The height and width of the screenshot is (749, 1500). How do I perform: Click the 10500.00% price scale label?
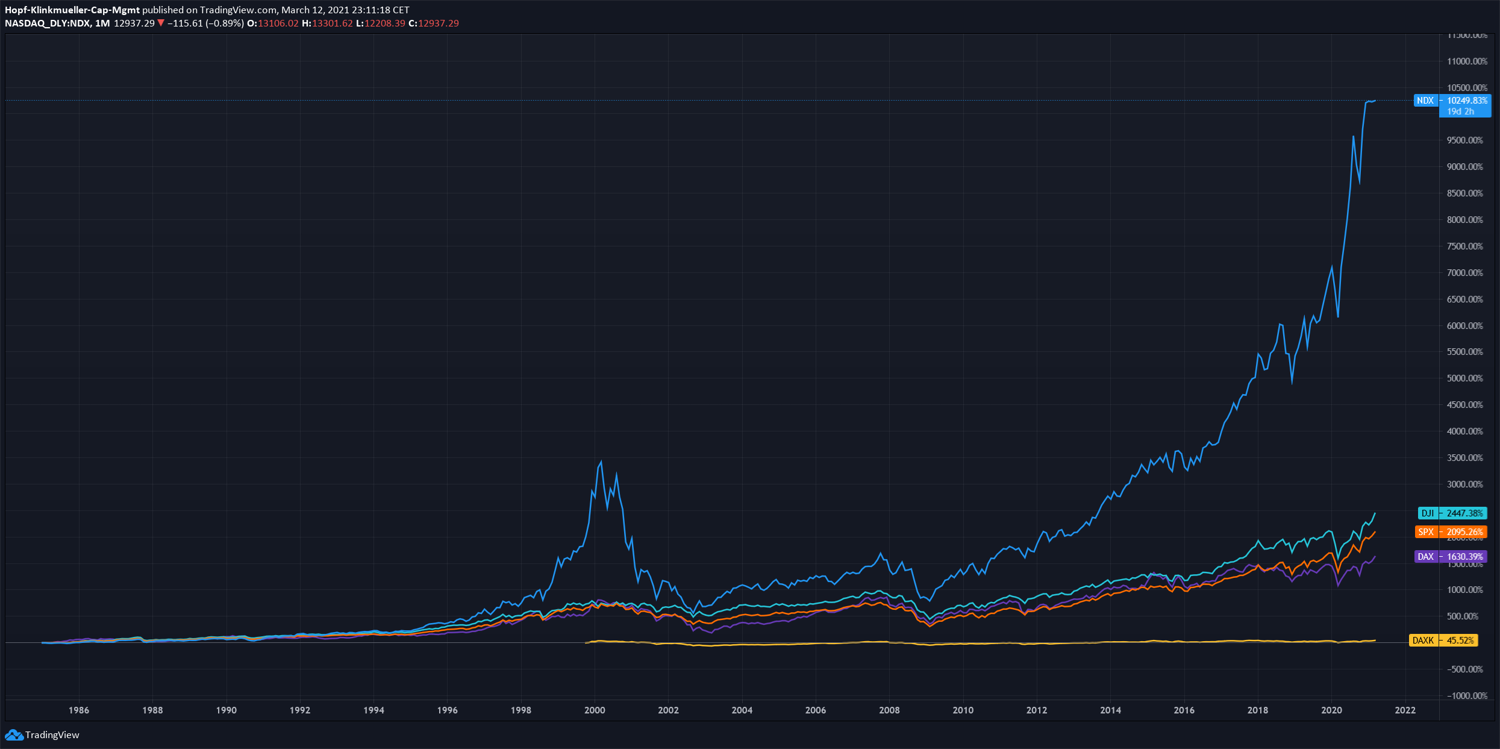point(1467,88)
